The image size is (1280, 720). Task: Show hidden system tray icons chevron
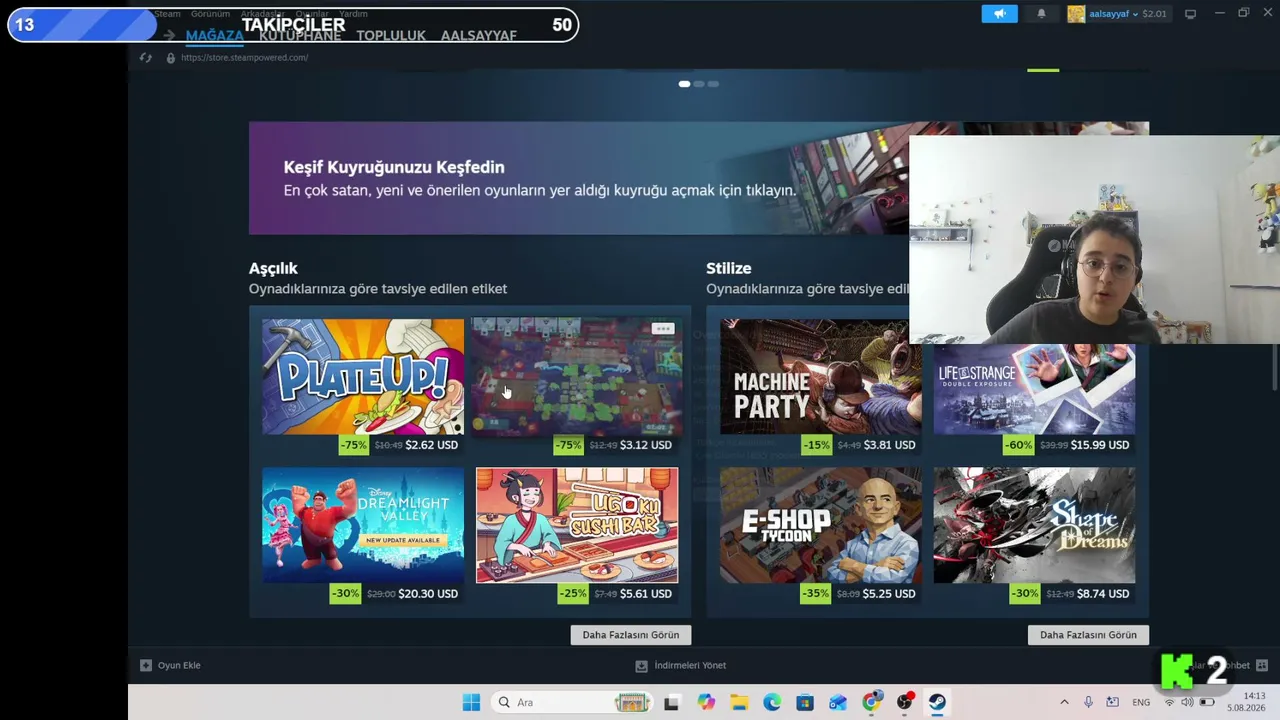1064,702
